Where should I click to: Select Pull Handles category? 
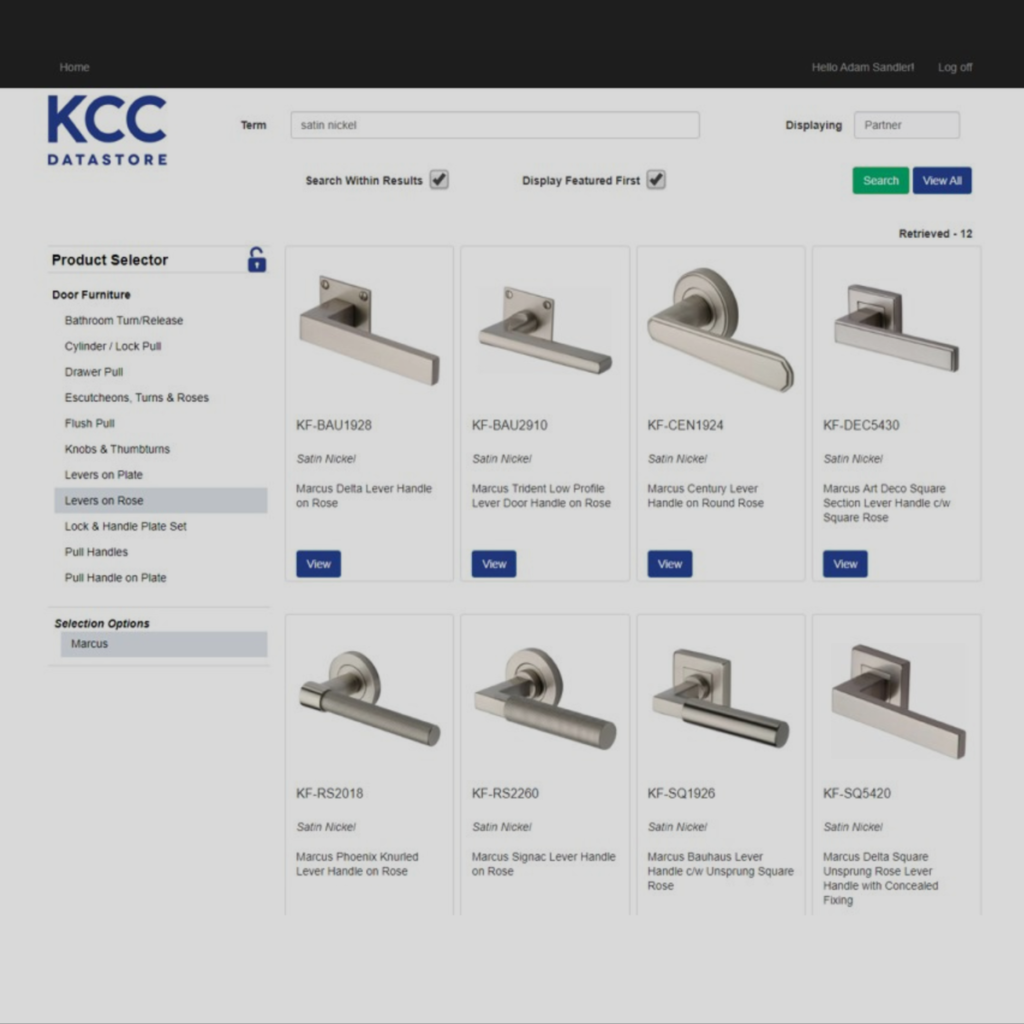[x=96, y=552]
